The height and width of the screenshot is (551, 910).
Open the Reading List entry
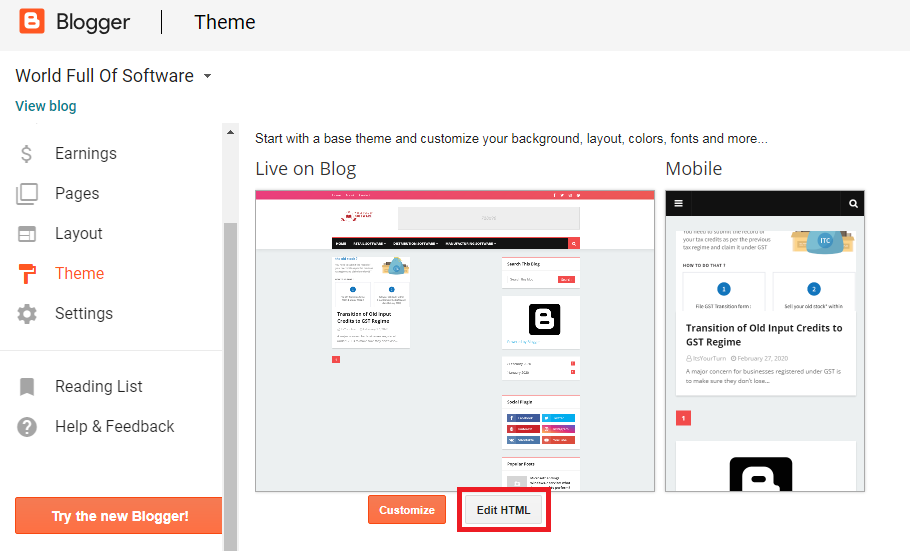(x=99, y=387)
